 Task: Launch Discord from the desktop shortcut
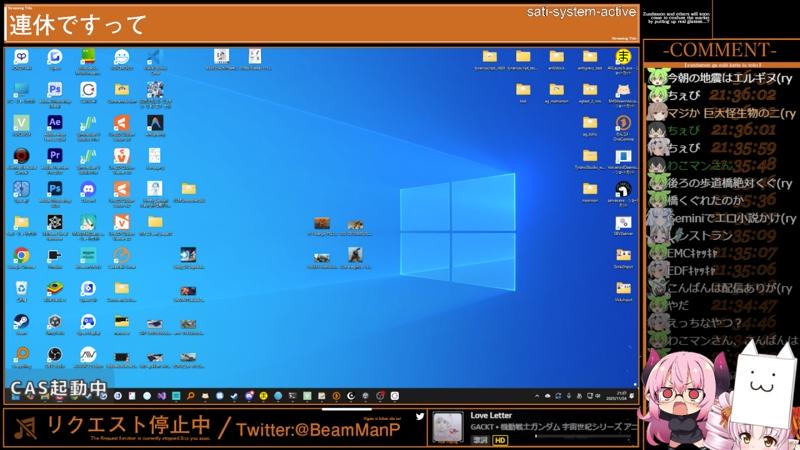[88, 189]
